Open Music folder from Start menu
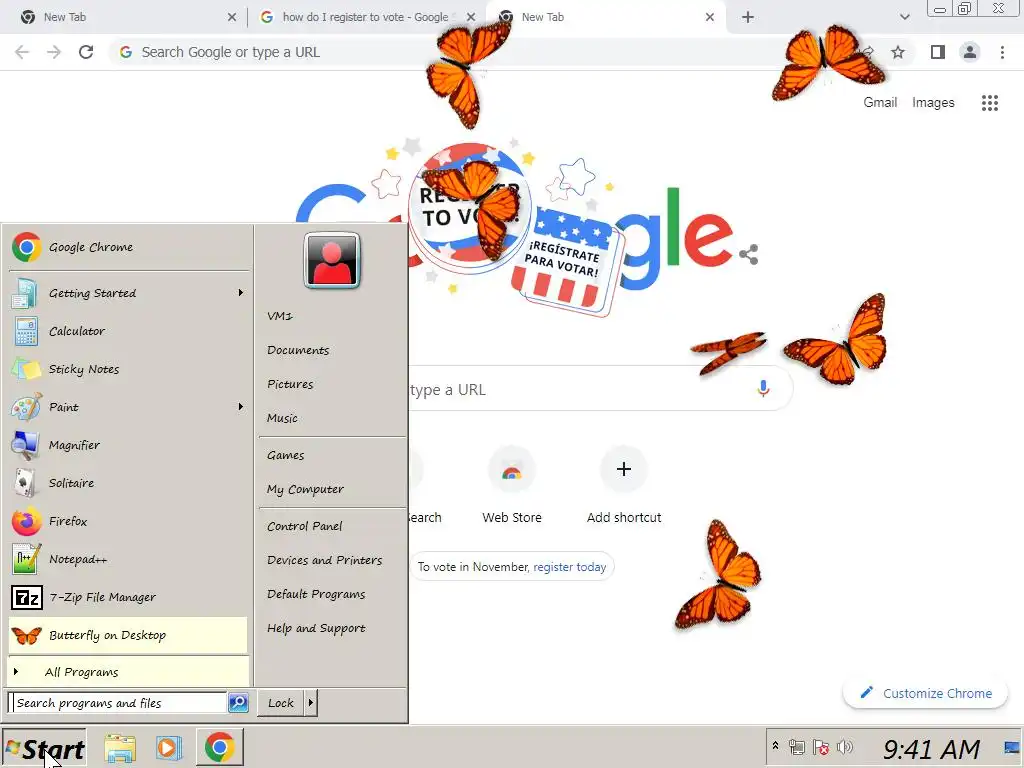1024x768 pixels. (282, 418)
